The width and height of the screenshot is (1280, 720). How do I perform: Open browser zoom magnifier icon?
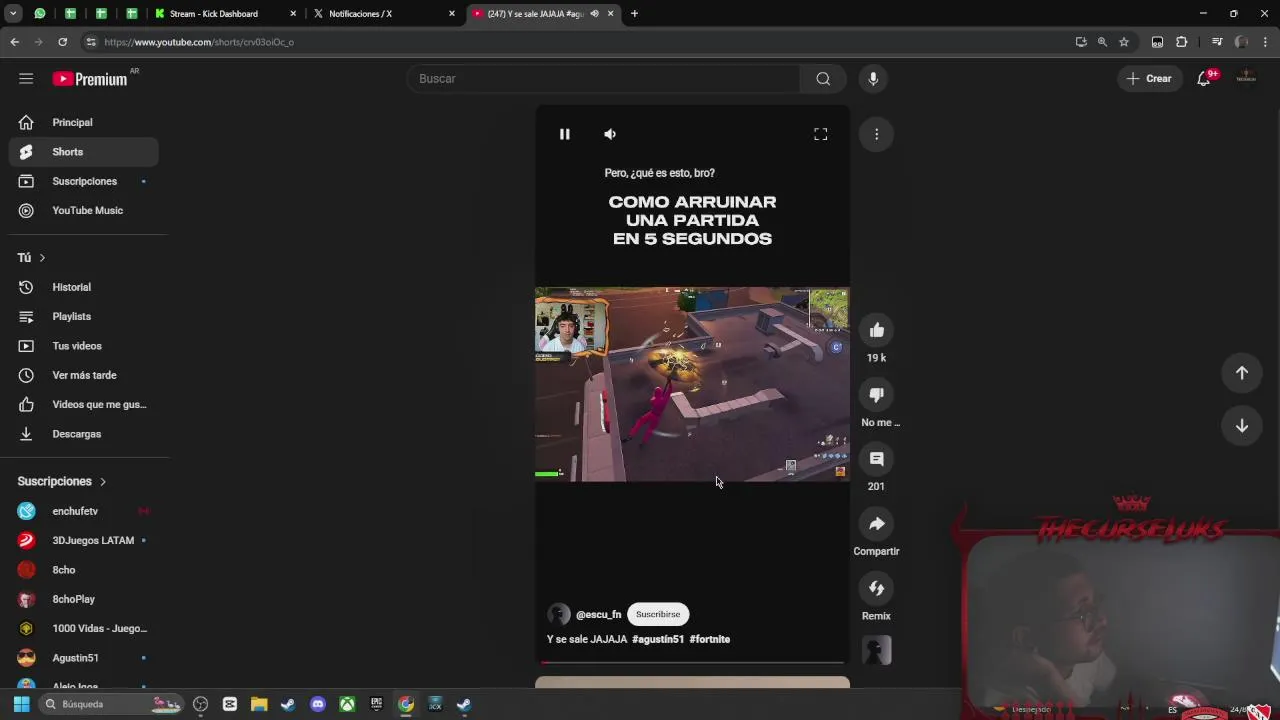click(x=1102, y=42)
